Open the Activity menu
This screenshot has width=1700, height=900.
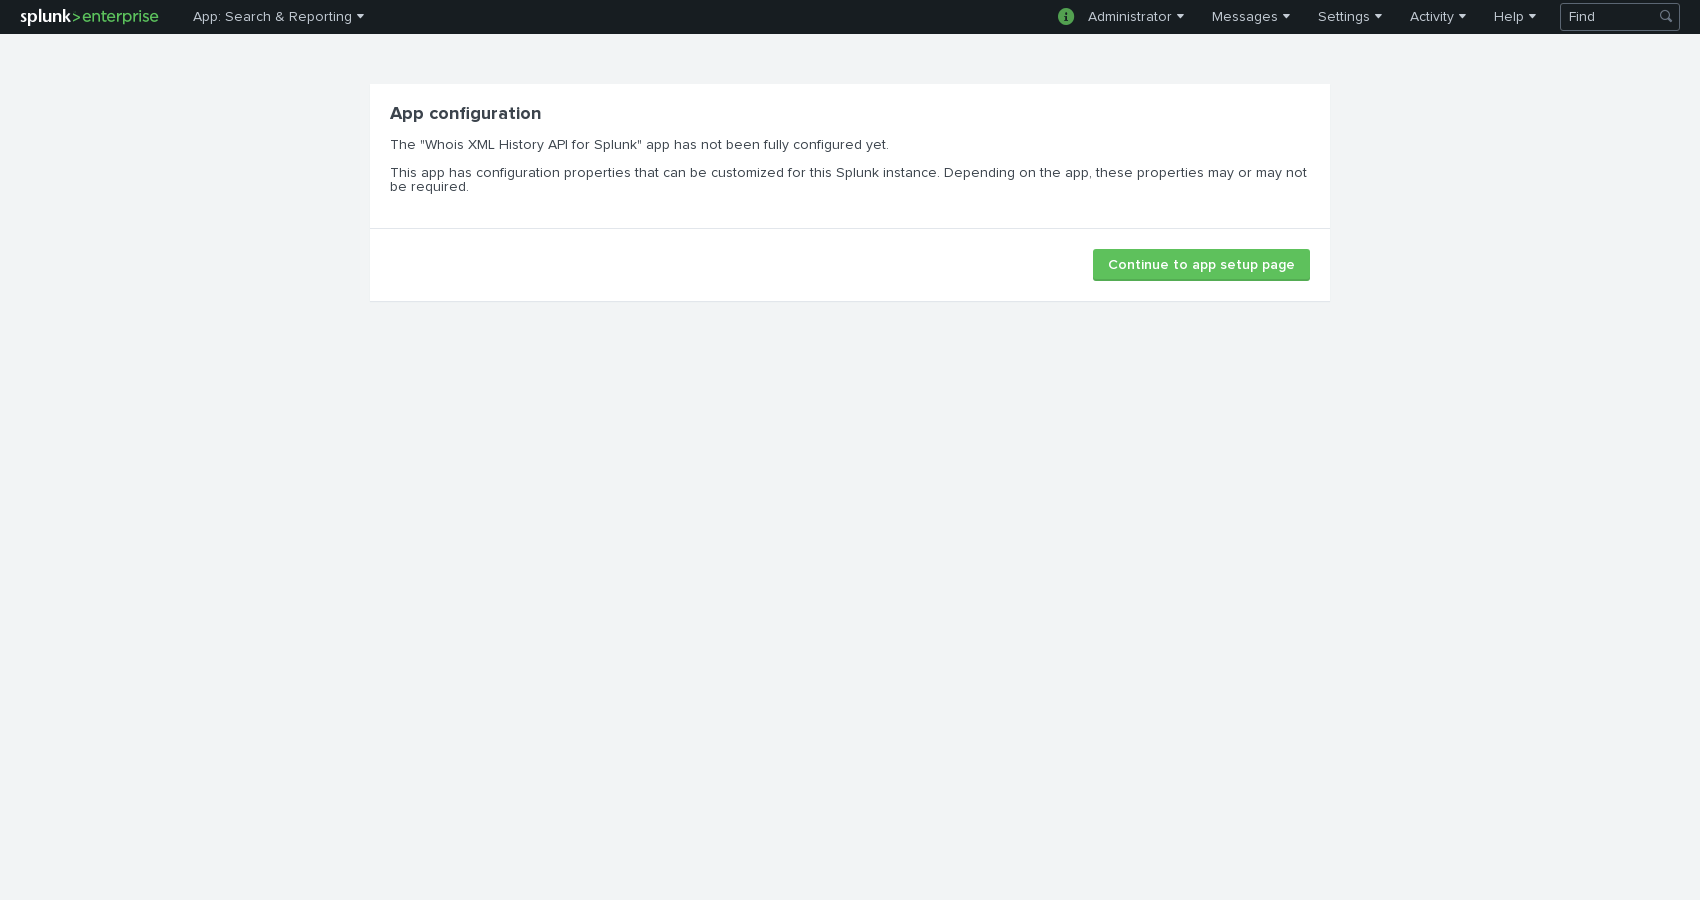click(1438, 17)
